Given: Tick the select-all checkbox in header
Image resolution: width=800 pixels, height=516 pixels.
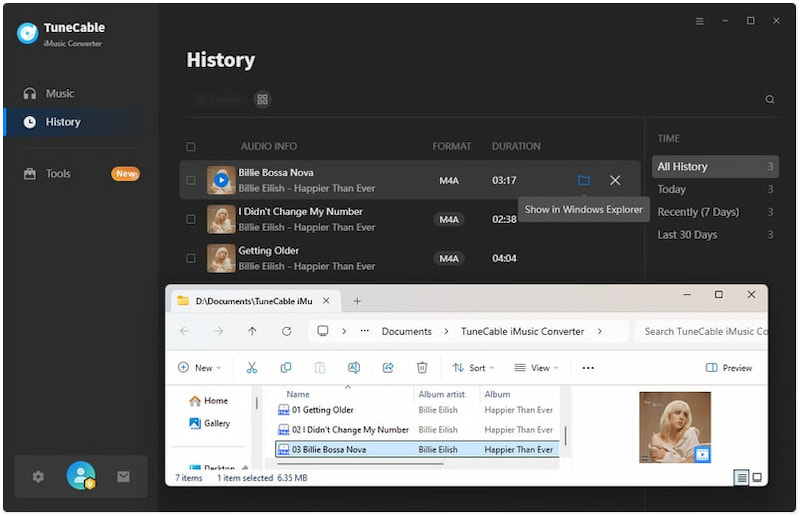Looking at the screenshot, I should [191, 147].
